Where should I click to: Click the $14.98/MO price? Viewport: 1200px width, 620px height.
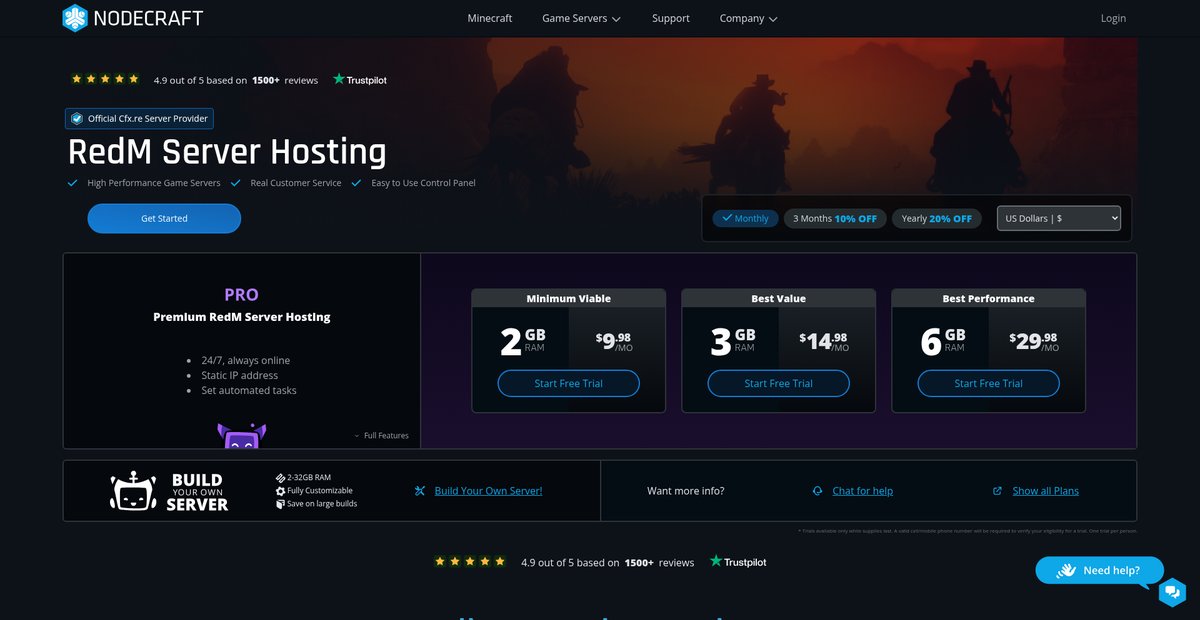tap(823, 341)
